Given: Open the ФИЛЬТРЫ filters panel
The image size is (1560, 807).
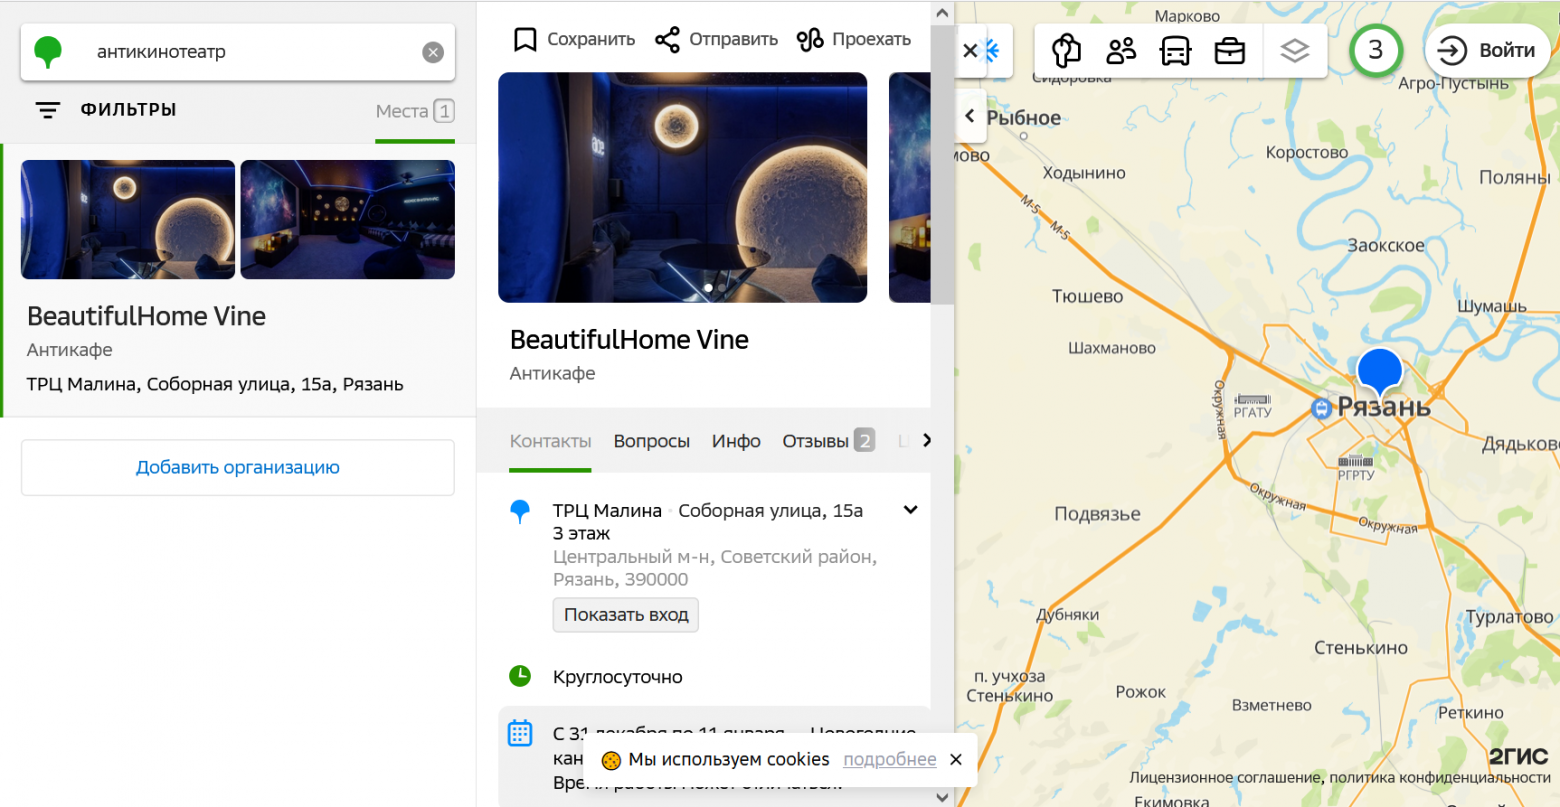Looking at the screenshot, I should 106,110.
